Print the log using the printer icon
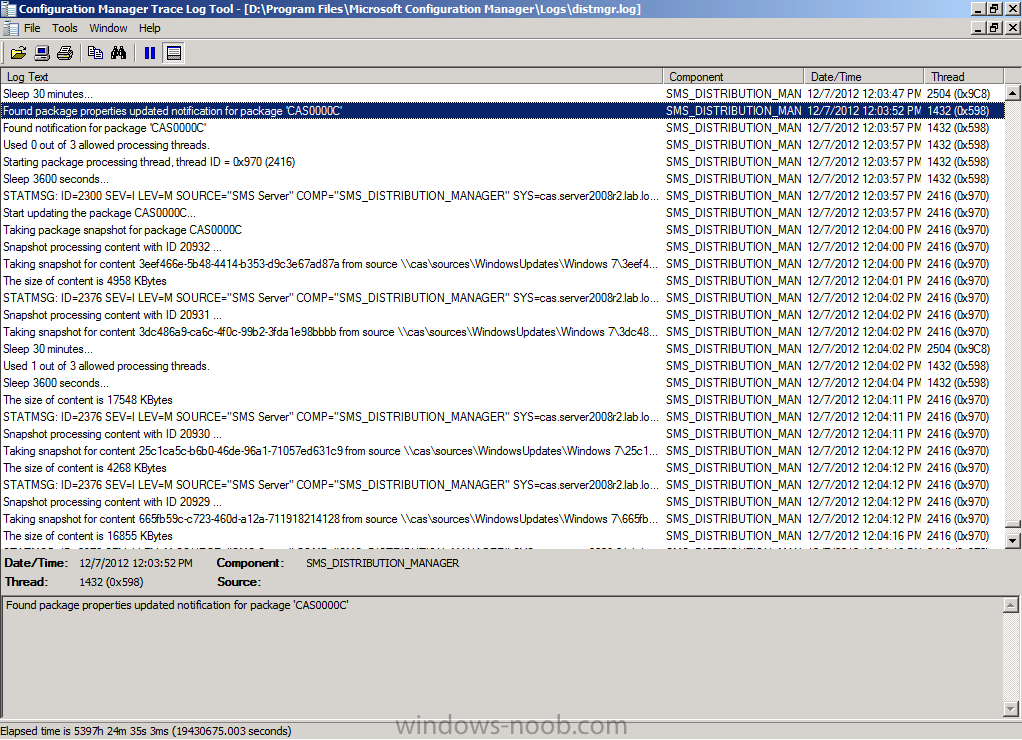 65,53
